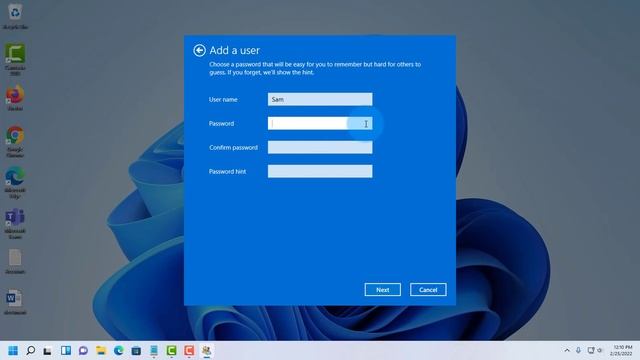Viewport: 640px width, 360px height.
Task: Open the Windows Start menu
Action: (13, 351)
